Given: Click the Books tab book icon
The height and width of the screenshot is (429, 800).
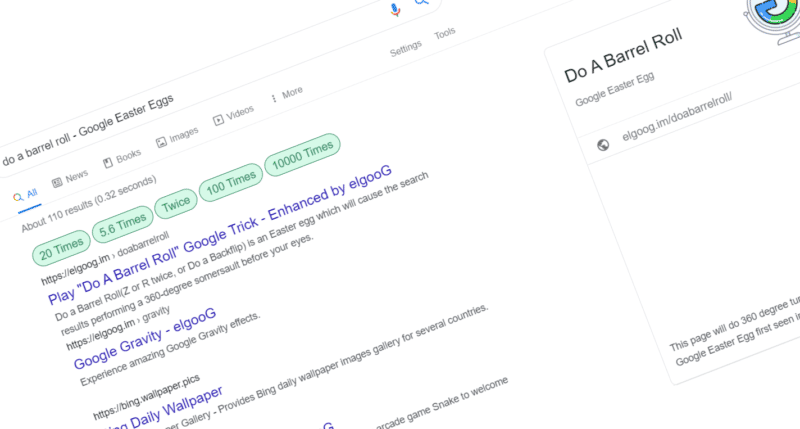Looking at the screenshot, I should pos(108,163).
